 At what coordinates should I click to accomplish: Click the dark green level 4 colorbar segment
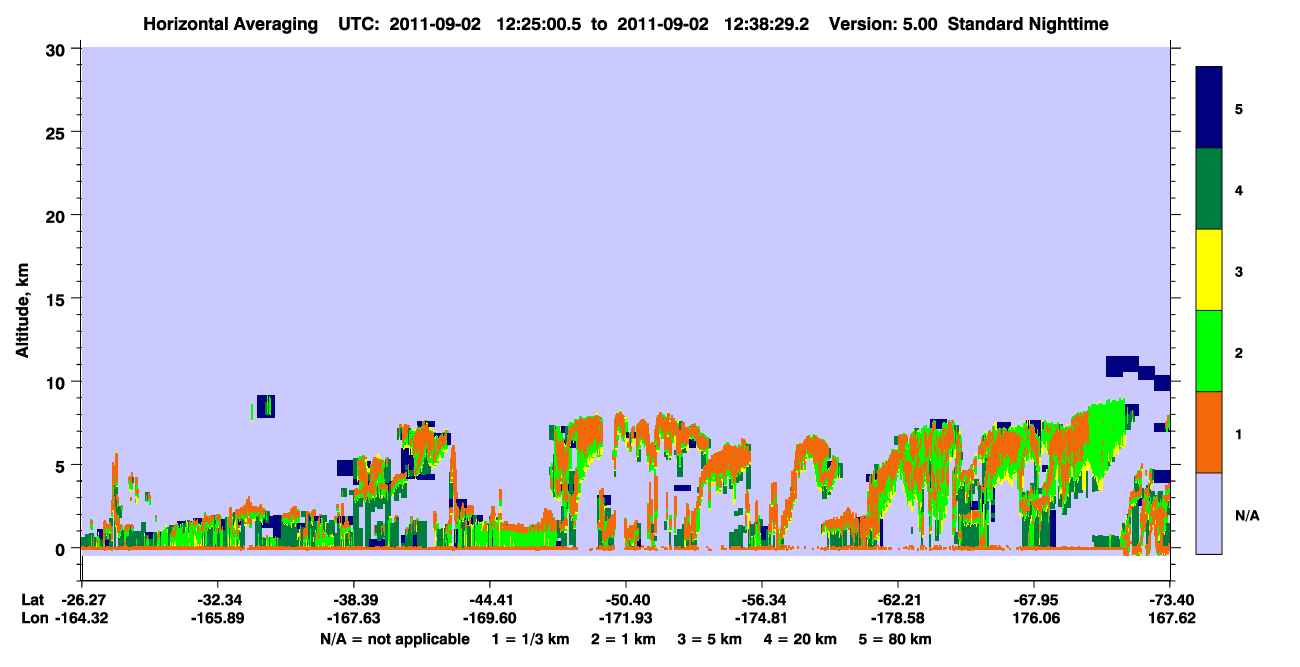[x=1209, y=189]
